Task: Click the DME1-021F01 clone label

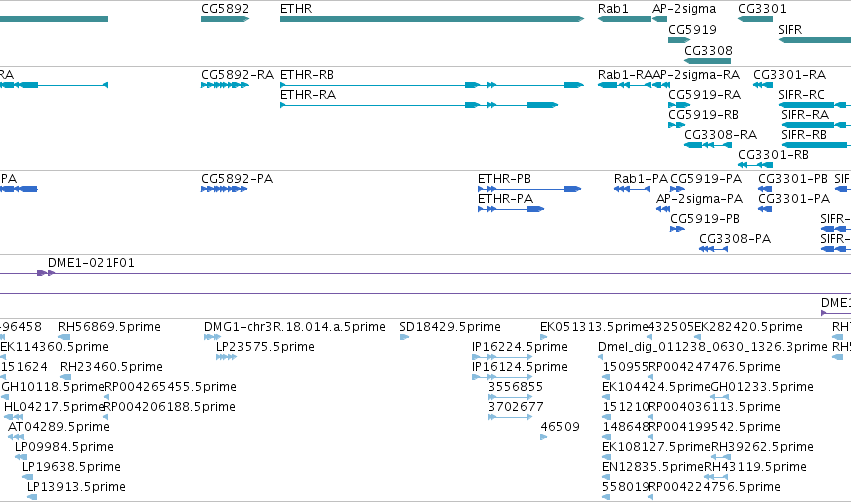Action: click(91, 263)
